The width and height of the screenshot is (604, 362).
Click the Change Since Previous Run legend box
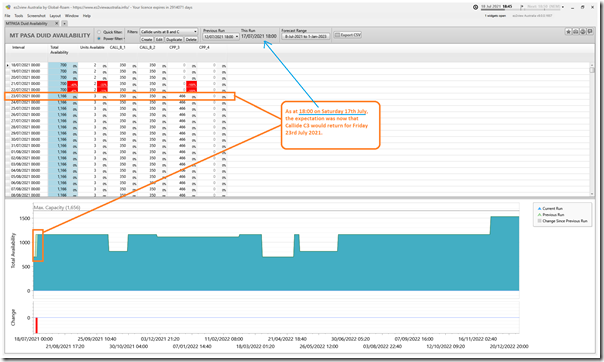[539, 221]
